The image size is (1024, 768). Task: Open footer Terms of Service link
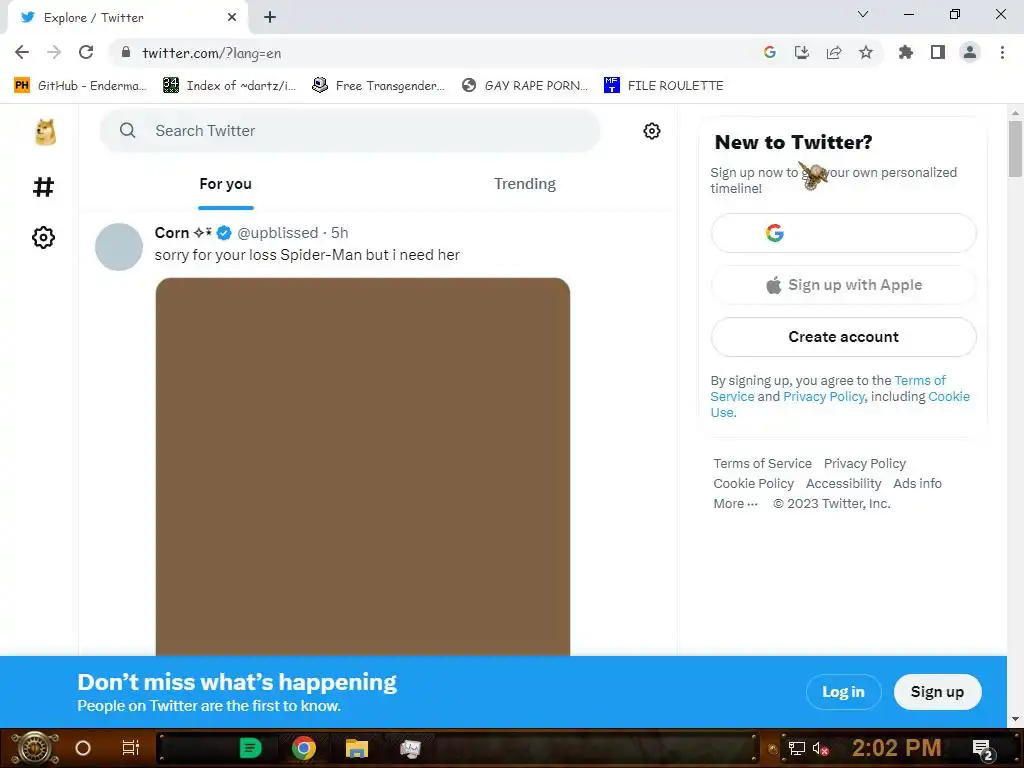coord(762,464)
